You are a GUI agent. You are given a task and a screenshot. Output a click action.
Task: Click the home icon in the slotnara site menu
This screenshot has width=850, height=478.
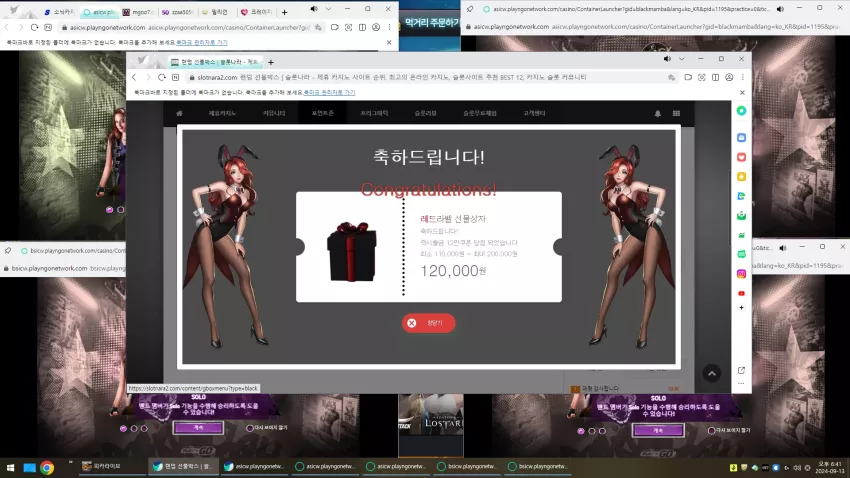[x=179, y=113]
